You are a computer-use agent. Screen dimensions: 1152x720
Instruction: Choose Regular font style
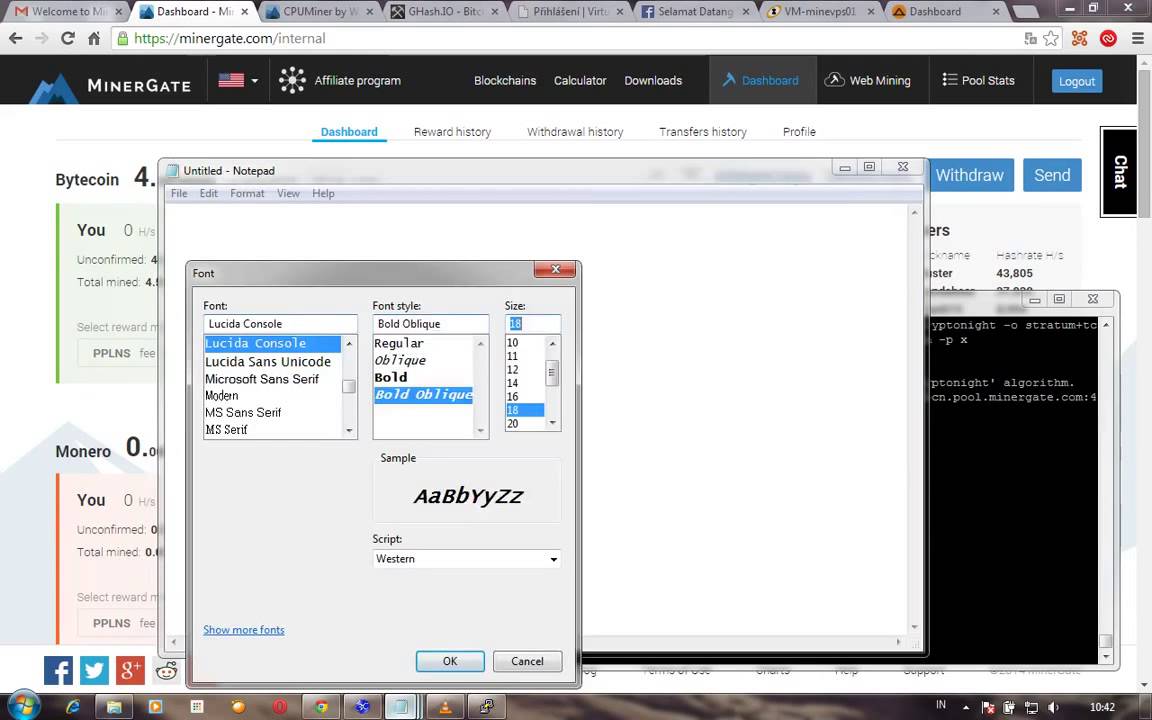399,343
